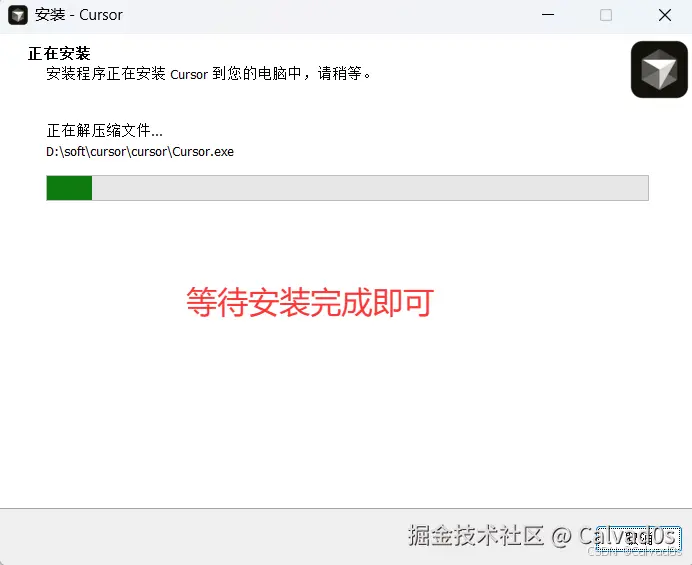Click the '正在解压缩文件...' status text
Image resolution: width=692 pixels, height=565 pixels.
105,131
